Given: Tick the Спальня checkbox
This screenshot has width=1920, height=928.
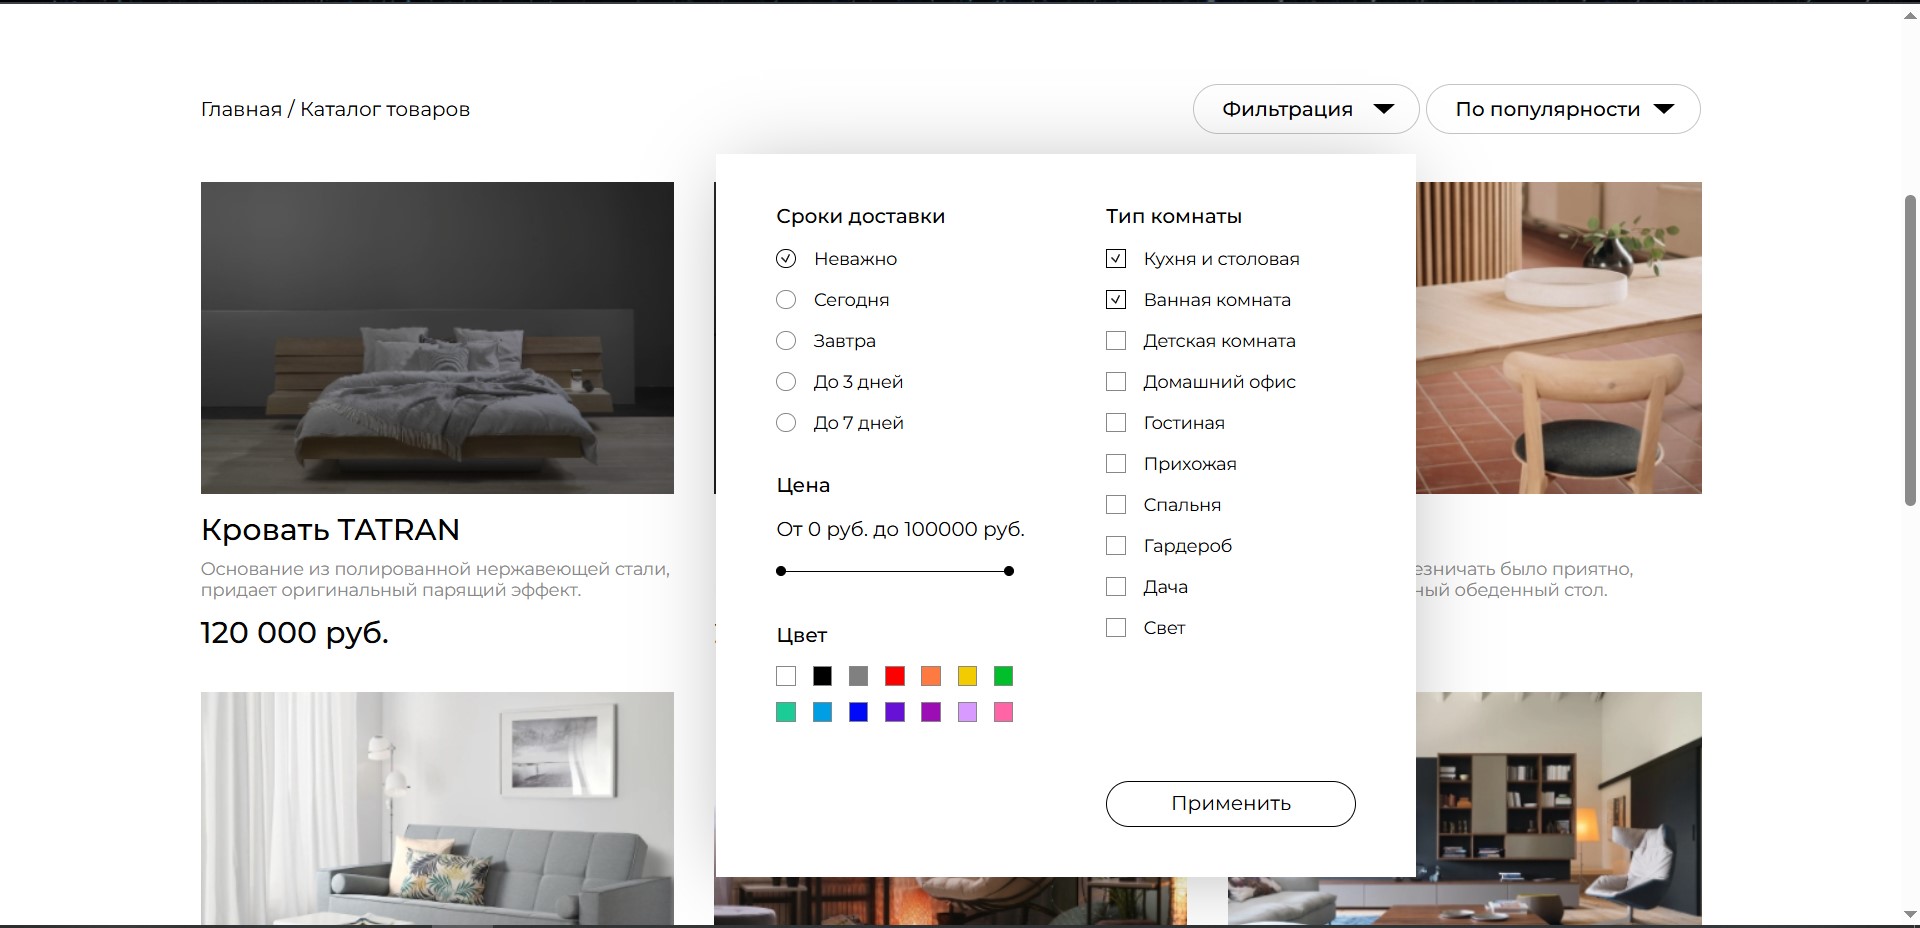Looking at the screenshot, I should tap(1116, 505).
